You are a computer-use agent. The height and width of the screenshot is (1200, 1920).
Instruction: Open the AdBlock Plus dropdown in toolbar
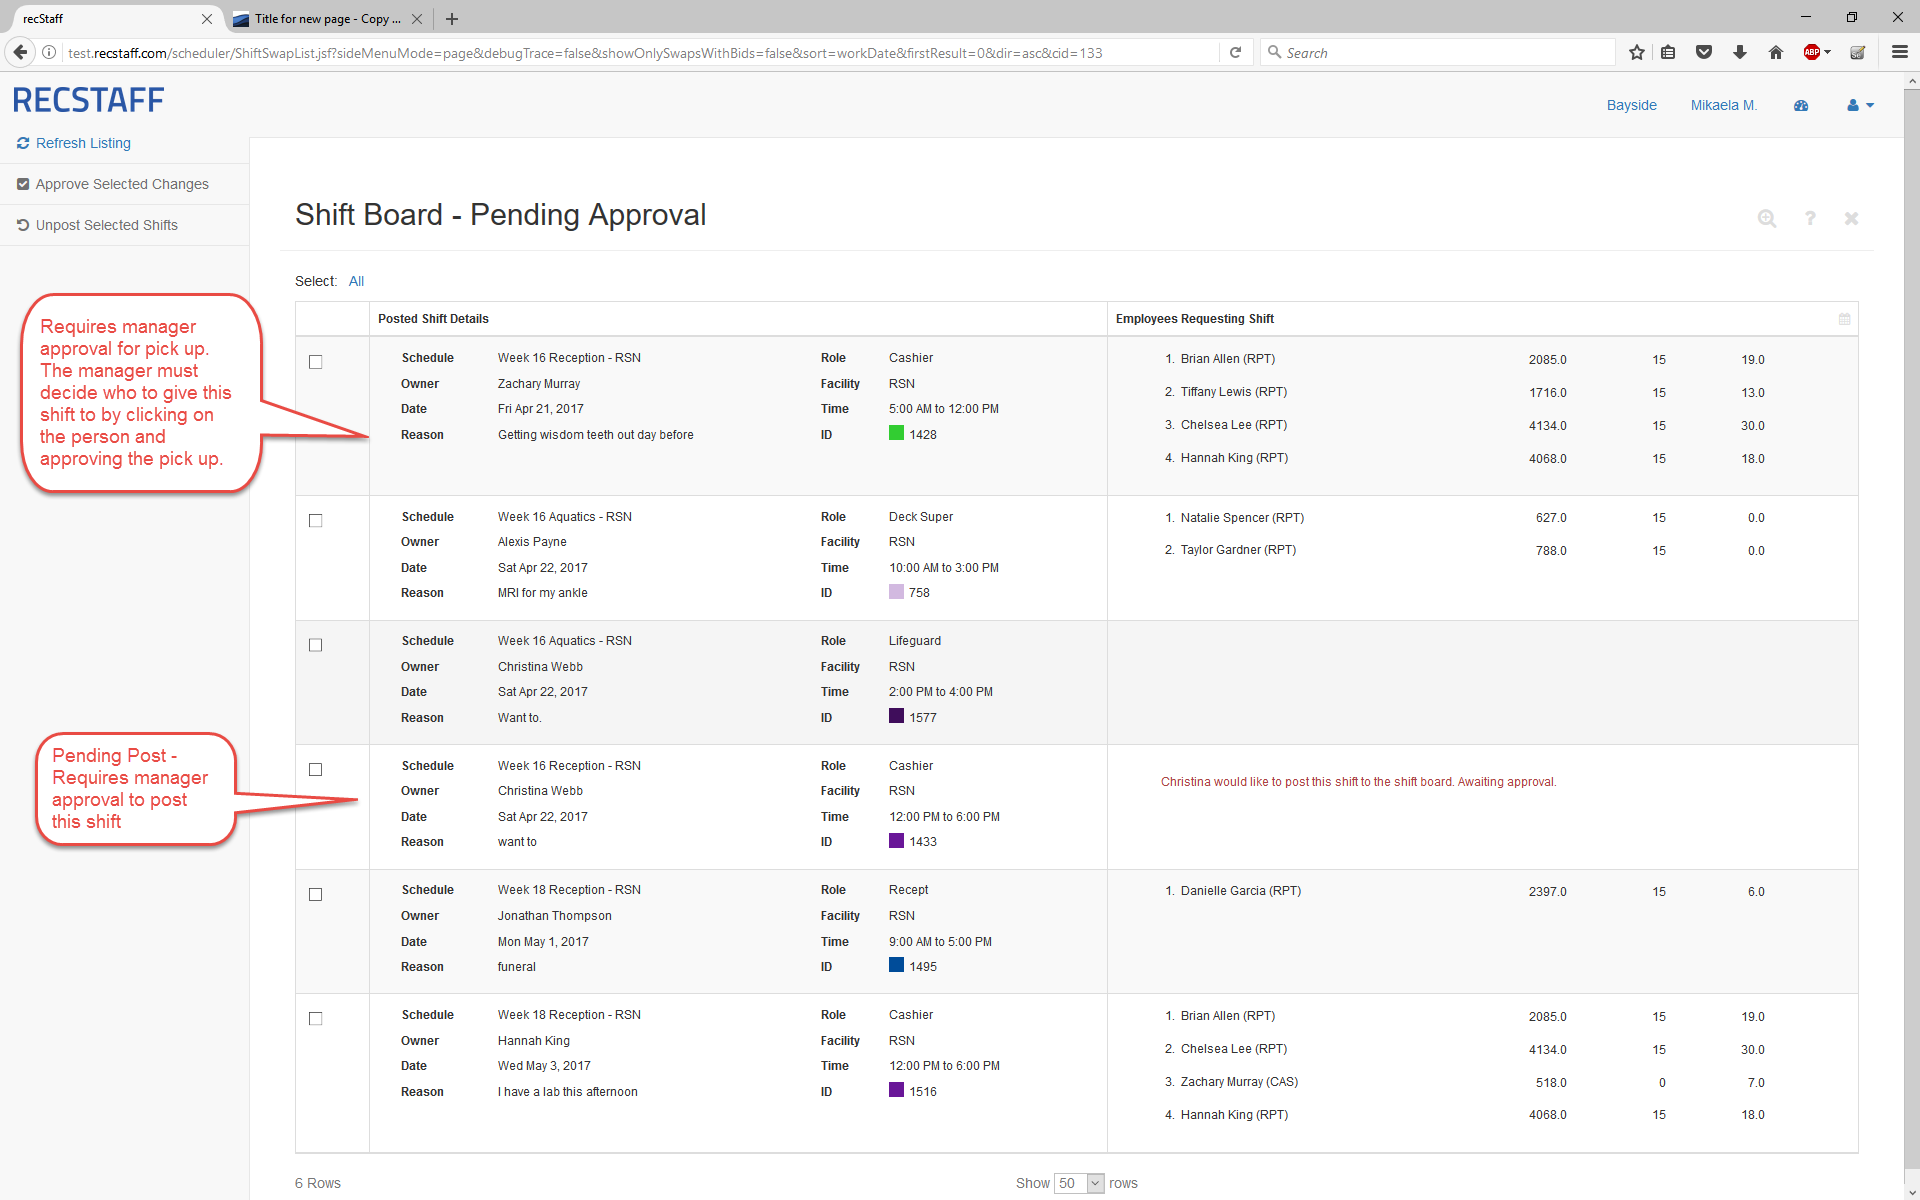pyautogui.click(x=1828, y=53)
